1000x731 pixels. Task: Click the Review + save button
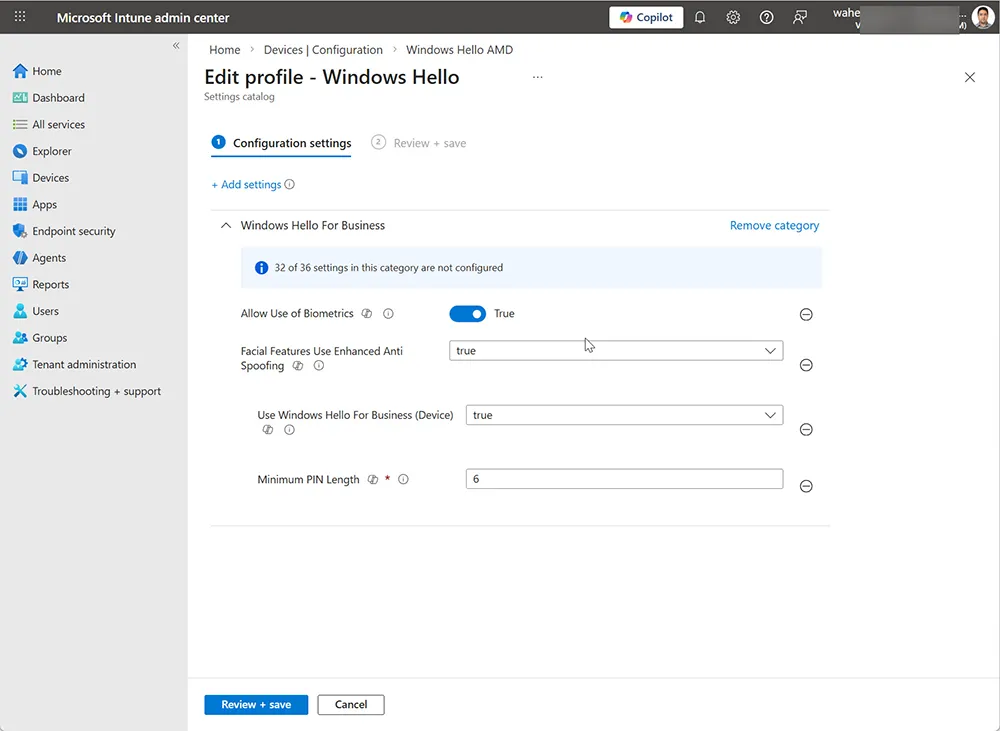(255, 704)
